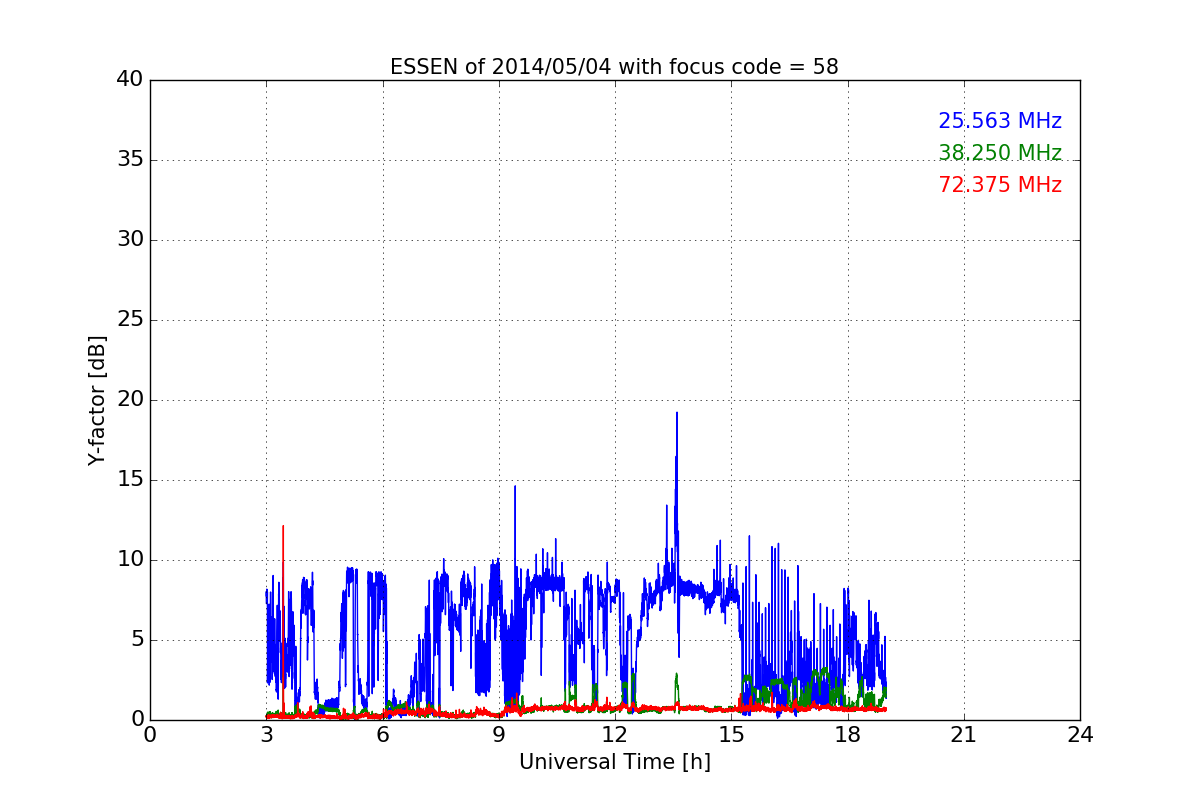The image size is (1200, 800).
Task: Click the x-axis tick label '12'
Action: (615, 735)
